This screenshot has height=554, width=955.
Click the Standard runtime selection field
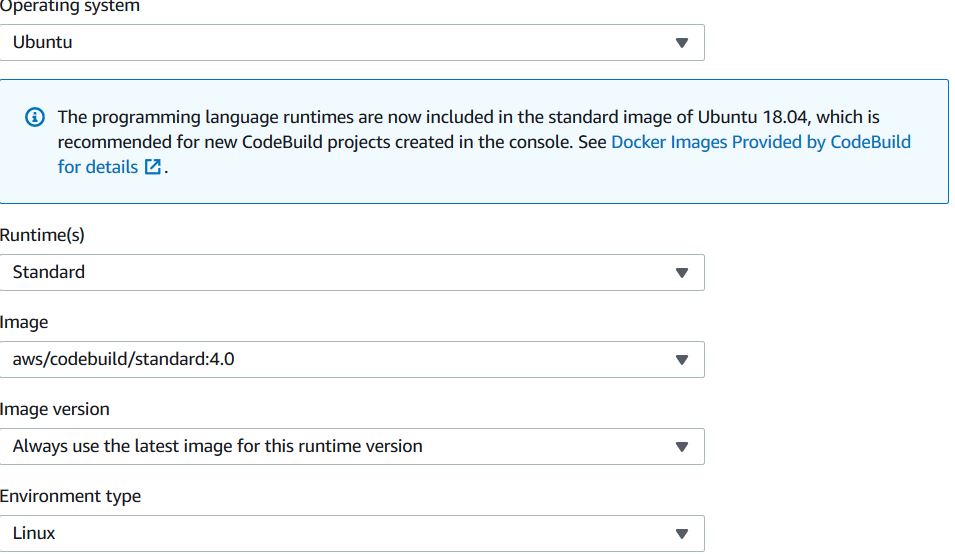point(352,273)
